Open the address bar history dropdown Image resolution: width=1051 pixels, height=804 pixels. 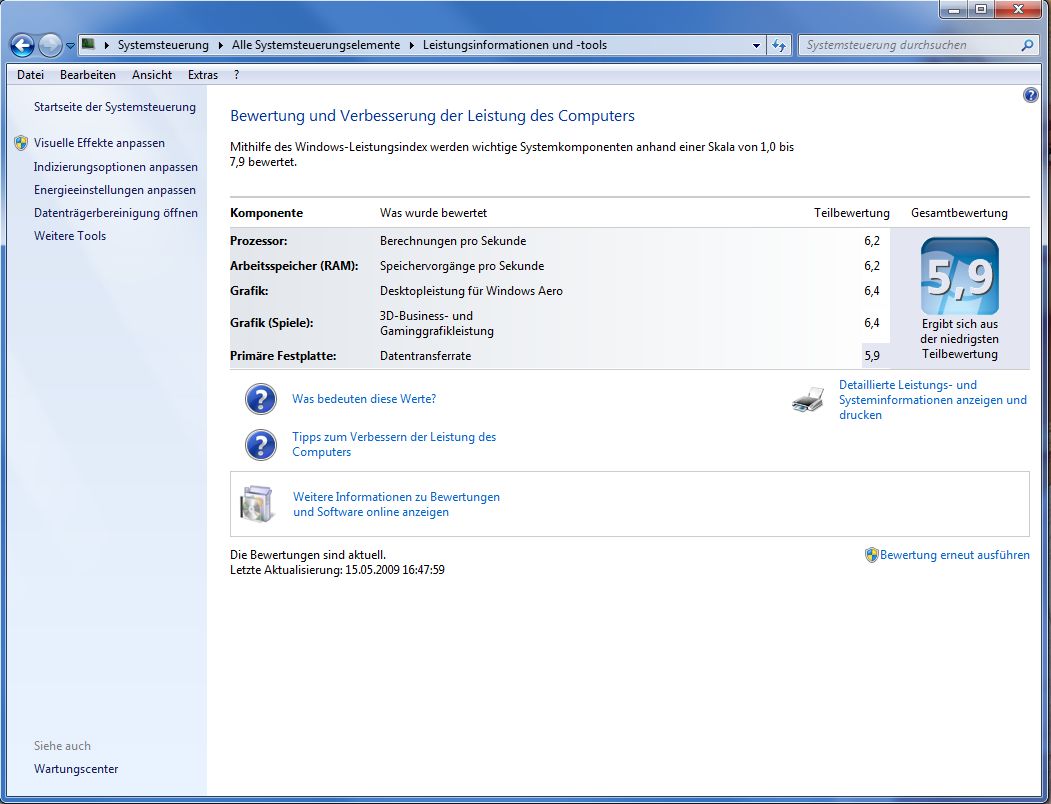click(756, 46)
